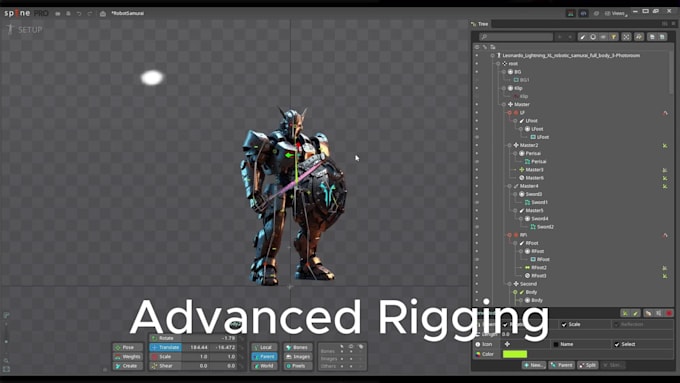Viewport: 680px width, 383px height.
Task: Click the green pencil icon in properties header
Action: (635, 313)
